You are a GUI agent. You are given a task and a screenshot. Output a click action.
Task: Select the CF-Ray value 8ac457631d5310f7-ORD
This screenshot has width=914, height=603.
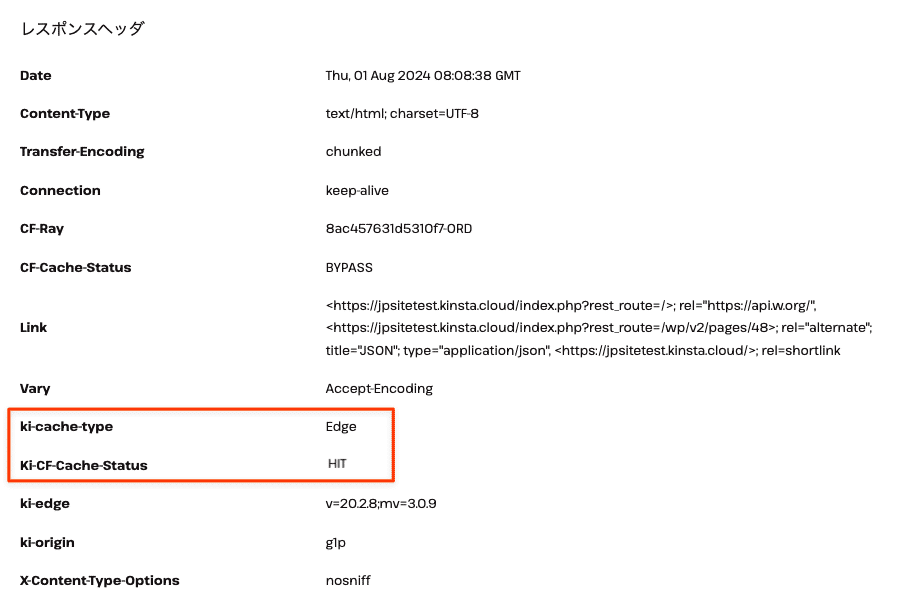coord(399,229)
